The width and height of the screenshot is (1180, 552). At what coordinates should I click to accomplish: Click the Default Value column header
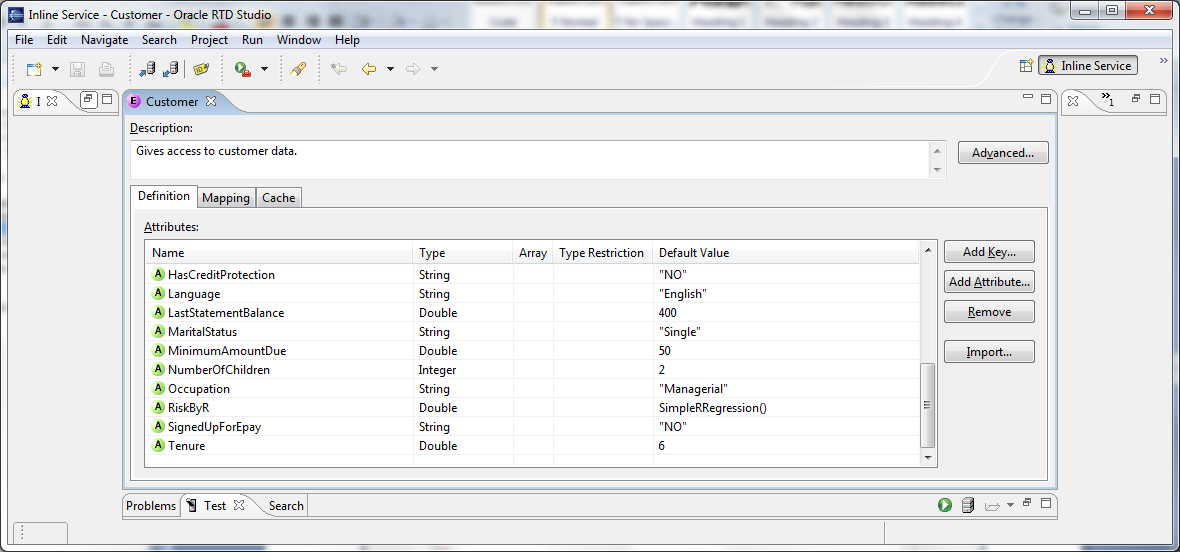[x=786, y=253]
